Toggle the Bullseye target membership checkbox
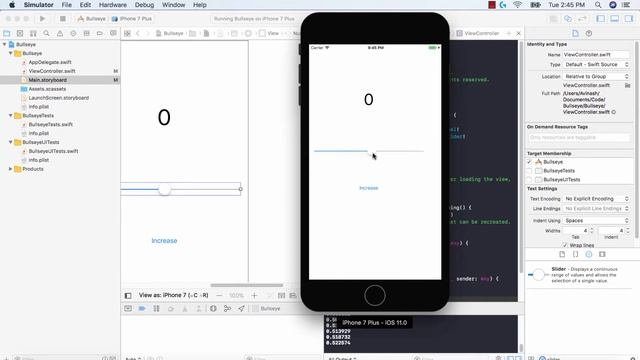The image size is (640, 360). 529,162
